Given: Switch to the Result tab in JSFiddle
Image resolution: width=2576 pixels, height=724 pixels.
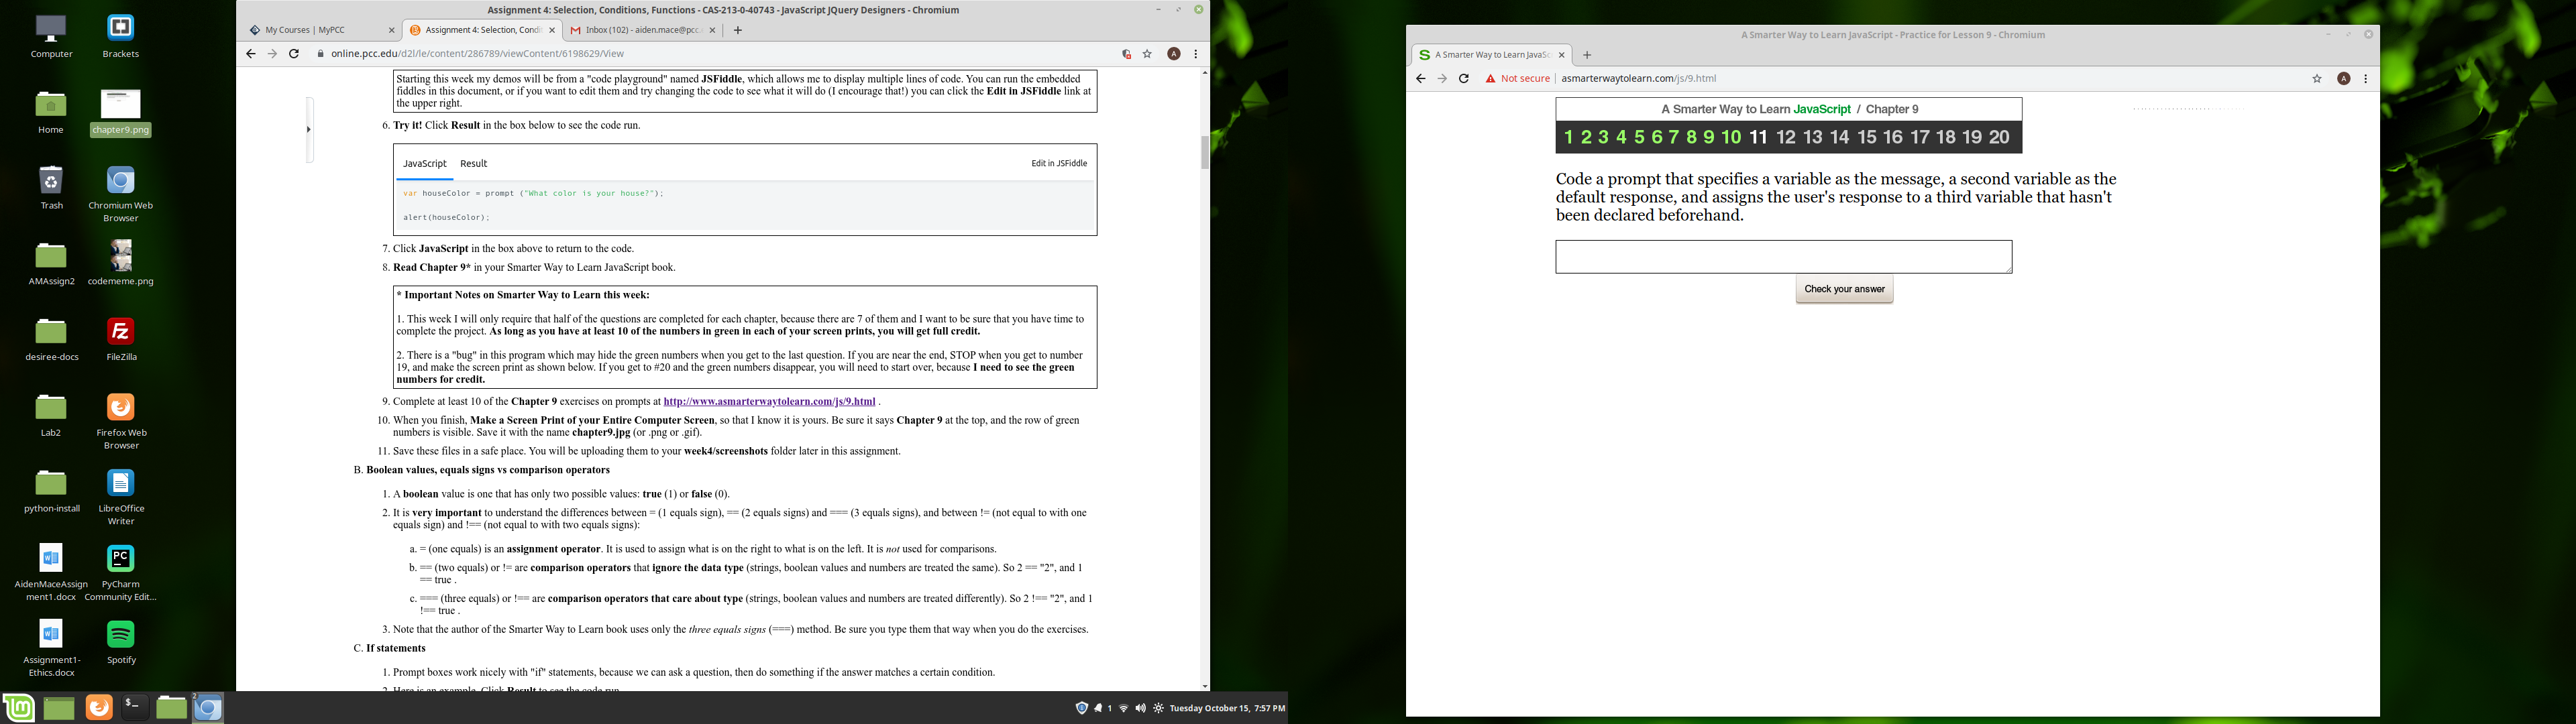Looking at the screenshot, I should click(473, 164).
